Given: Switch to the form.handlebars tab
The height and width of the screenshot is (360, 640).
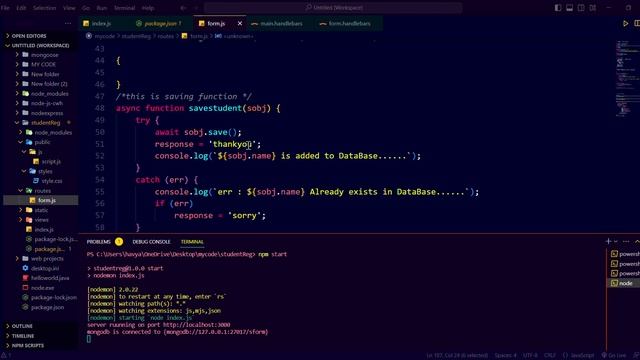Looking at the screenshot, I should coord(349,24).
